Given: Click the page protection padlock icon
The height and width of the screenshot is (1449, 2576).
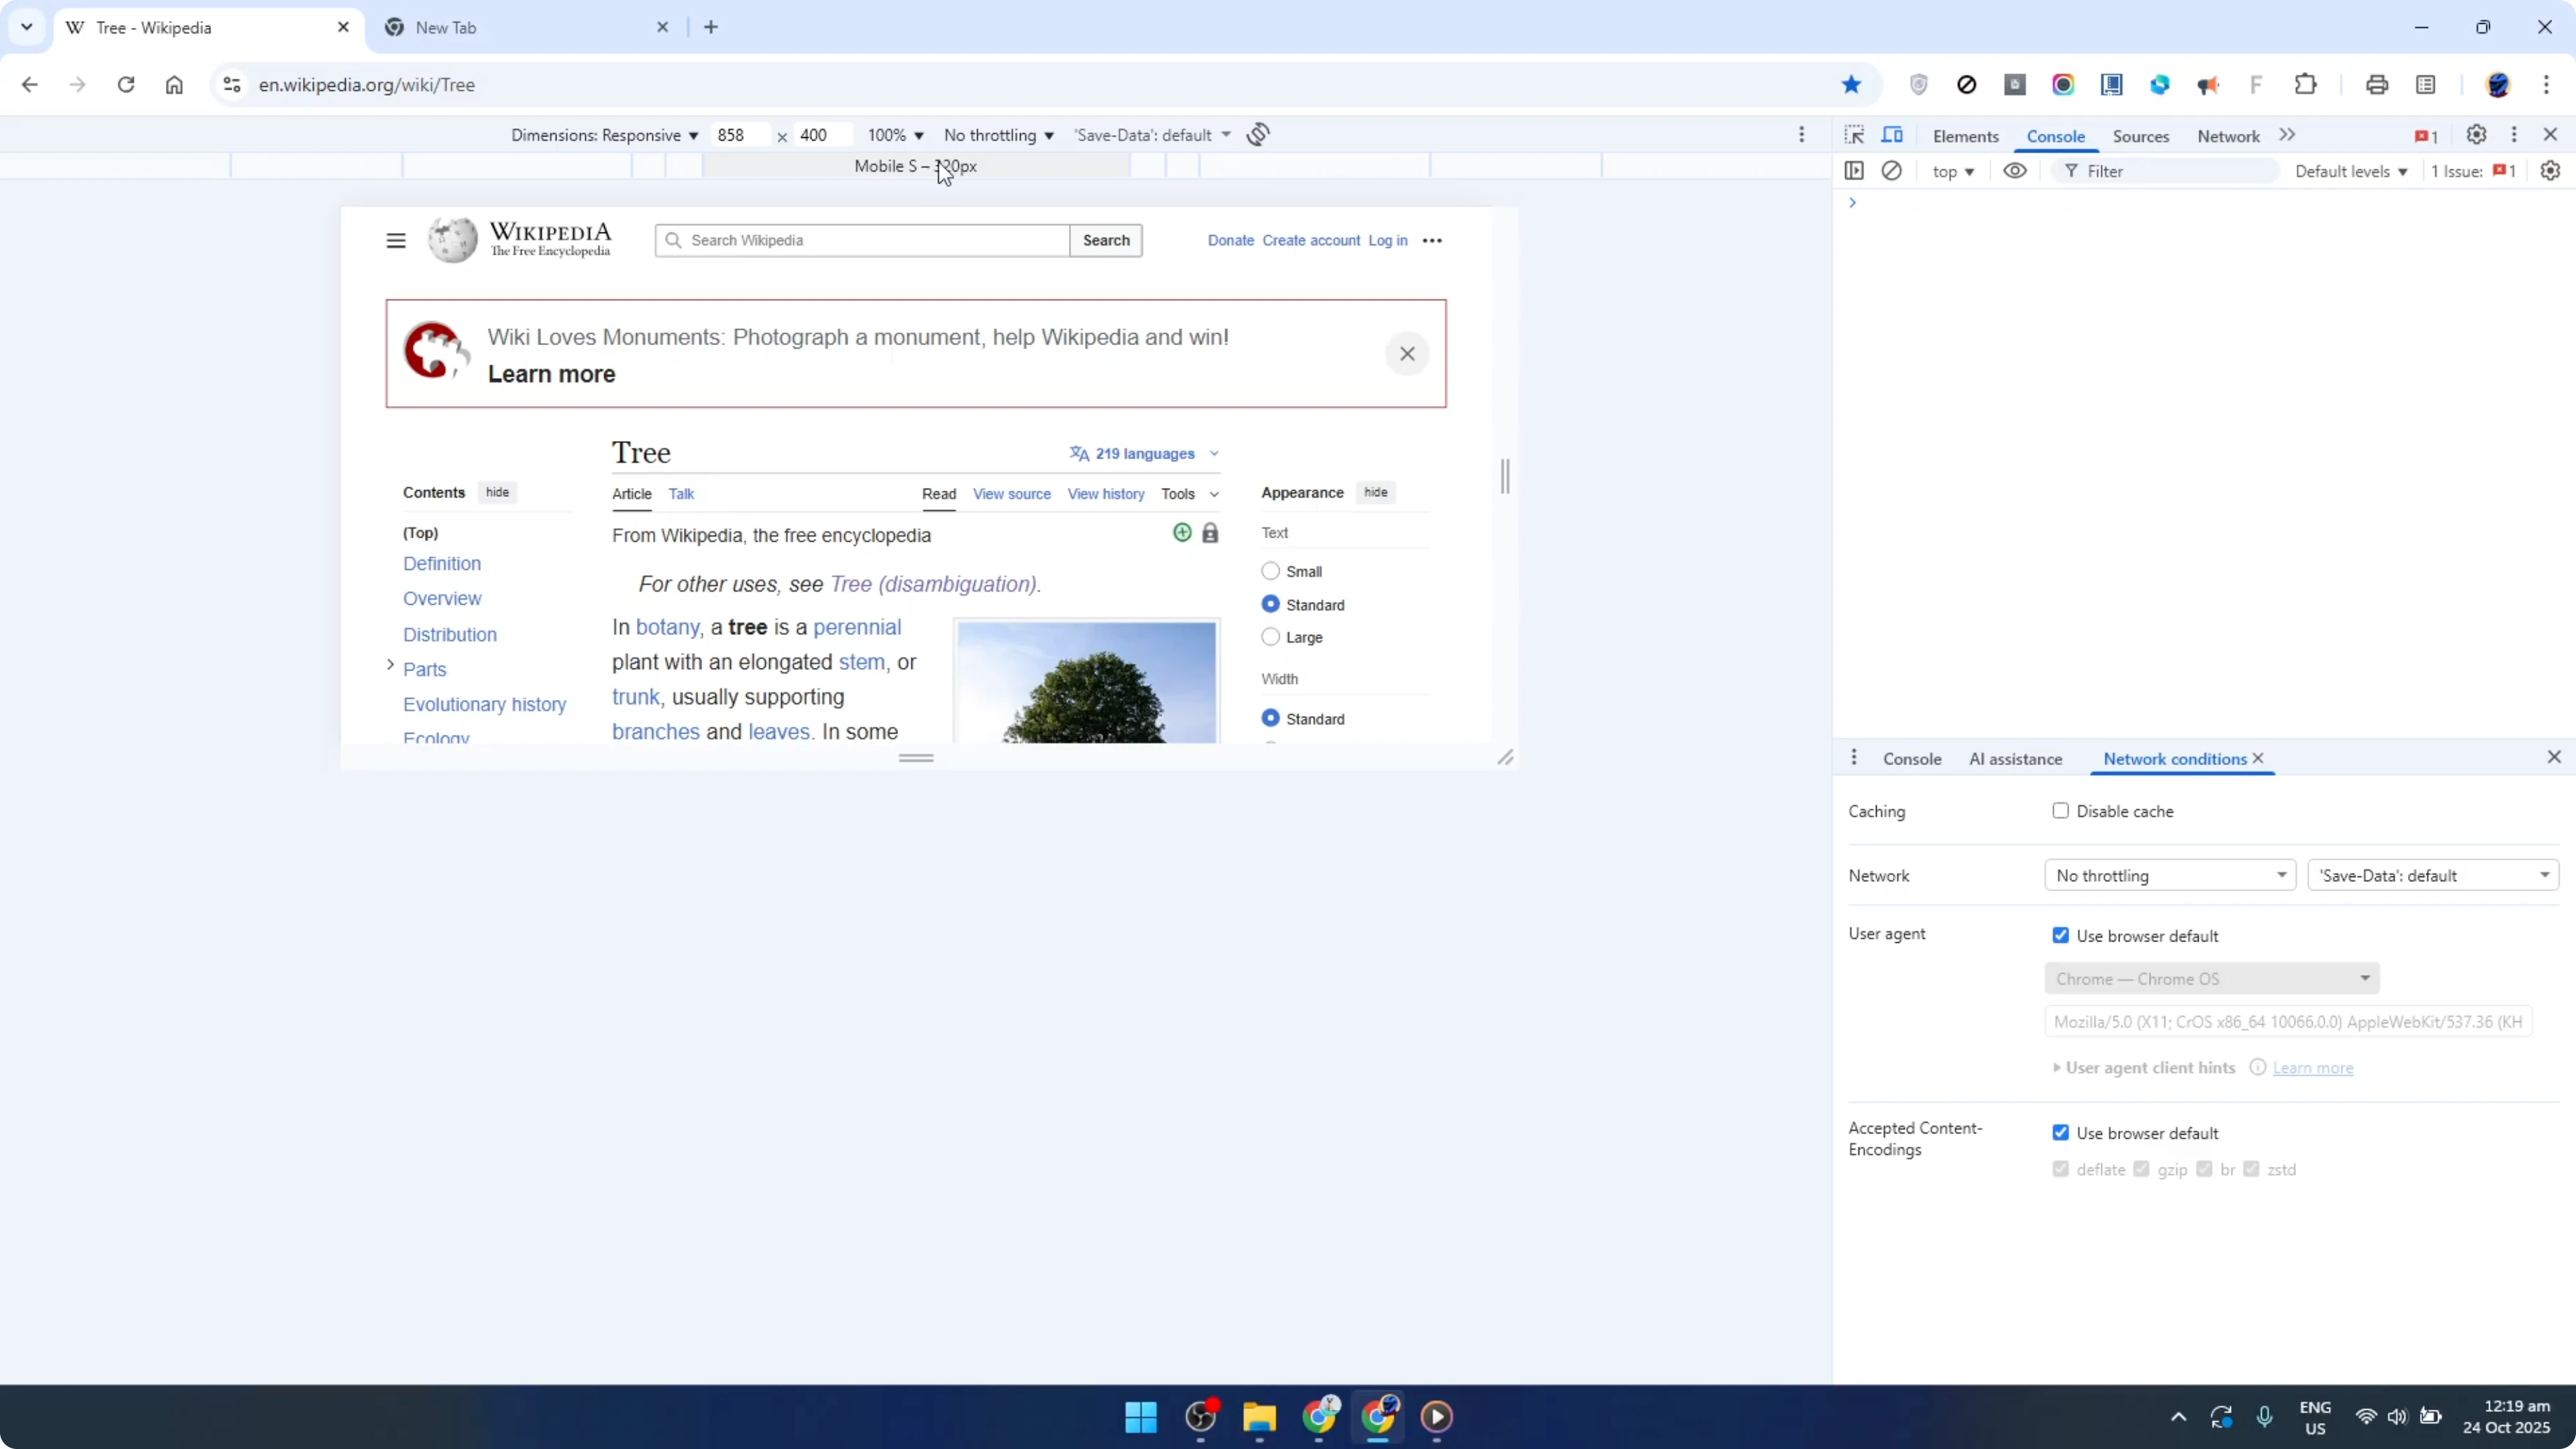Looking at the screenshot, I should pos(1210,533).
